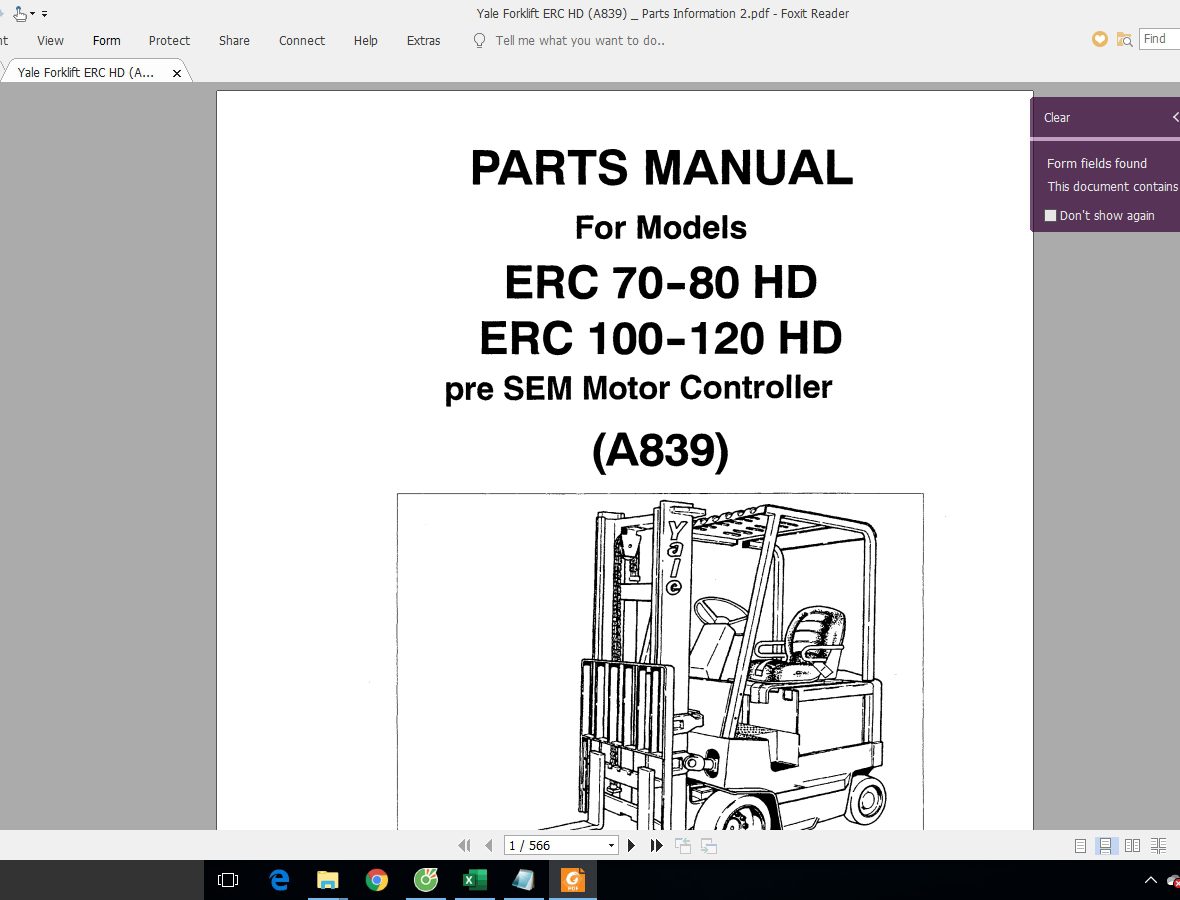This screenshot has height=900, width=1180.
Task: Open the Form ribbon tab
Action: tap(106, 41)
